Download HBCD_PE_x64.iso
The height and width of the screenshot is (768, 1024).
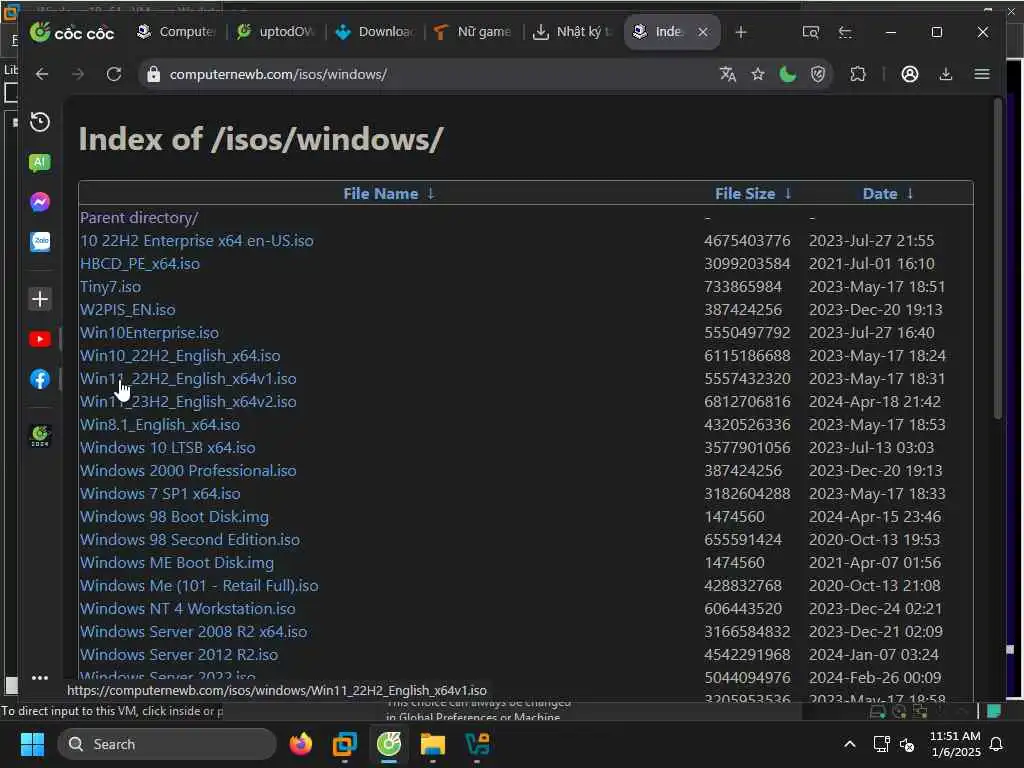(x=140, y=264)
